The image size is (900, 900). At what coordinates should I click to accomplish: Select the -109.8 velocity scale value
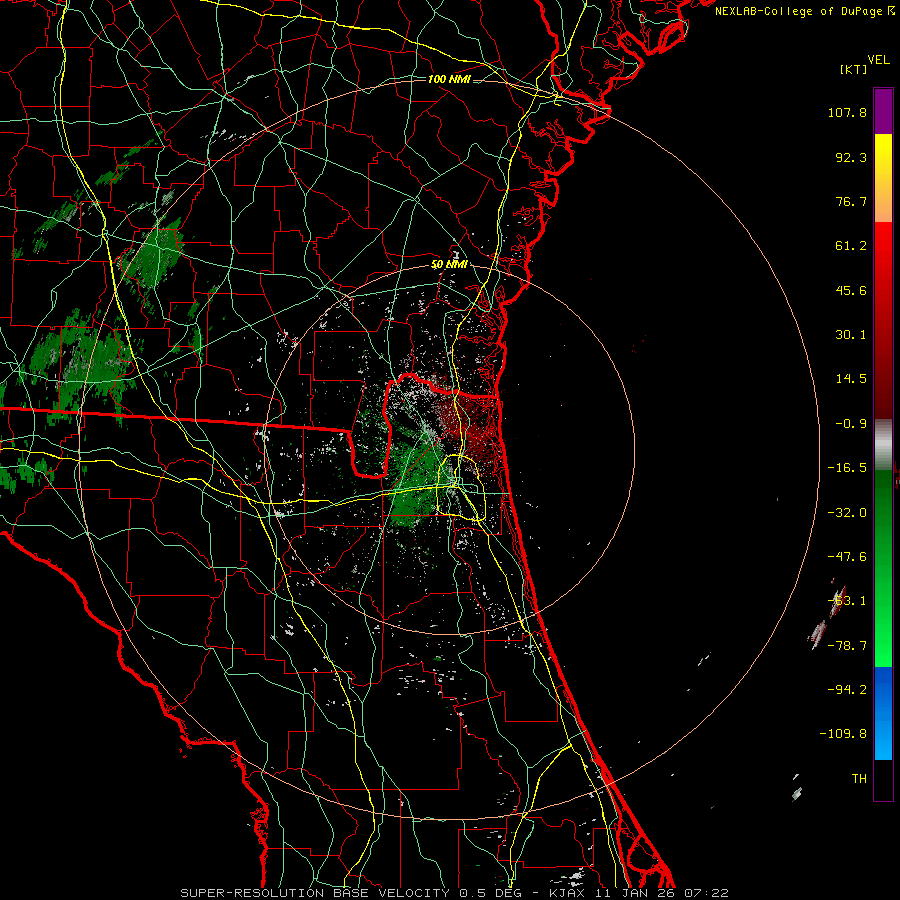[843, 734]
